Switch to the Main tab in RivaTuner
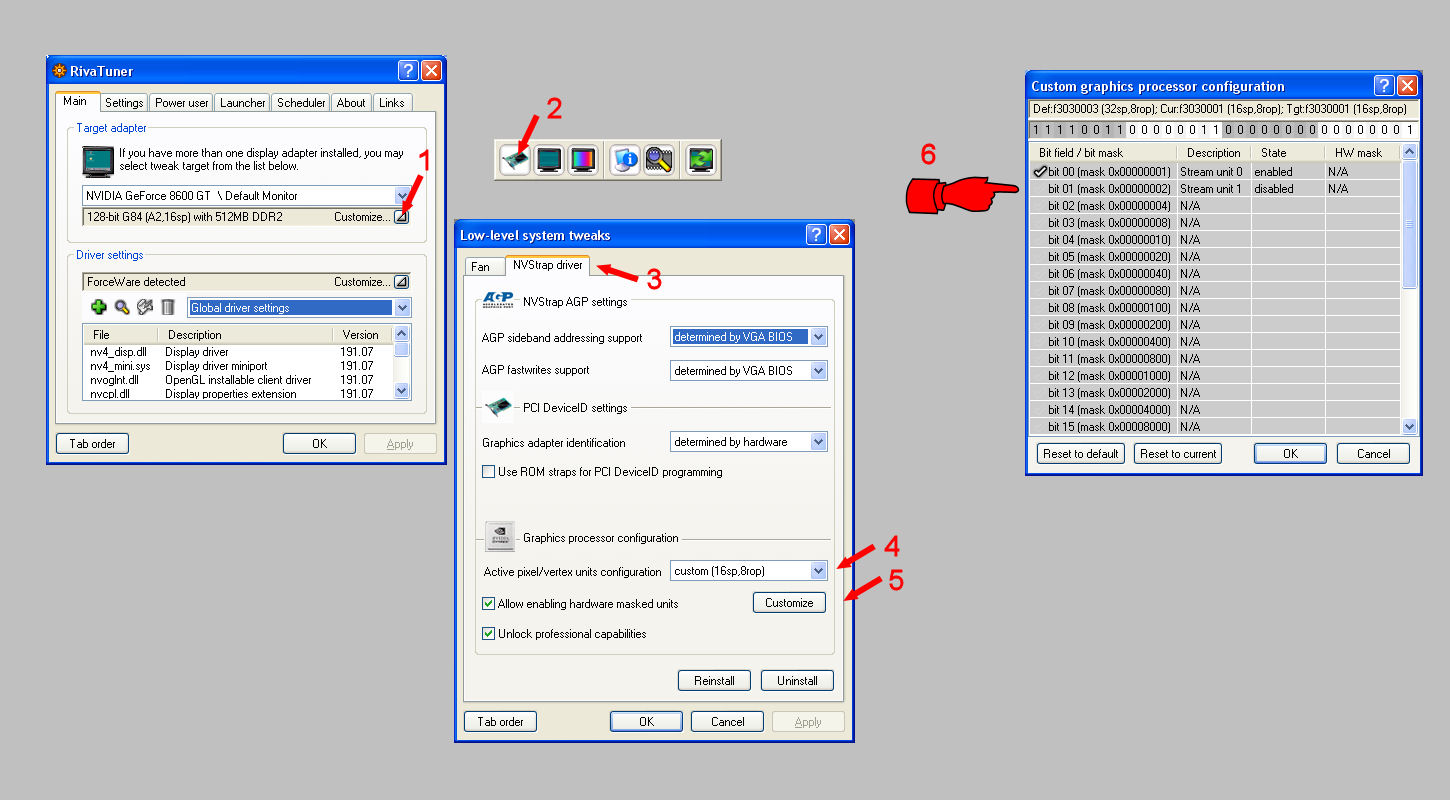 75,101
